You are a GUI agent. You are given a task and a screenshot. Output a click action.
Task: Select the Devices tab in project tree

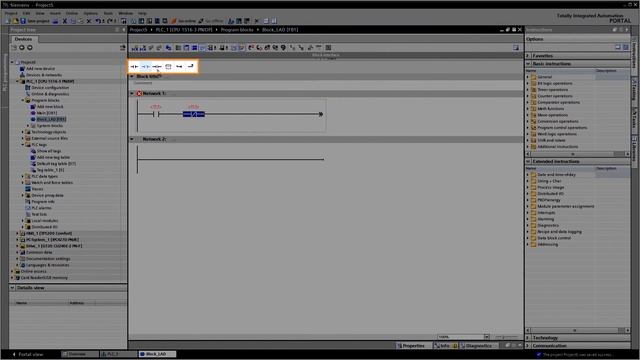[23, 39]
